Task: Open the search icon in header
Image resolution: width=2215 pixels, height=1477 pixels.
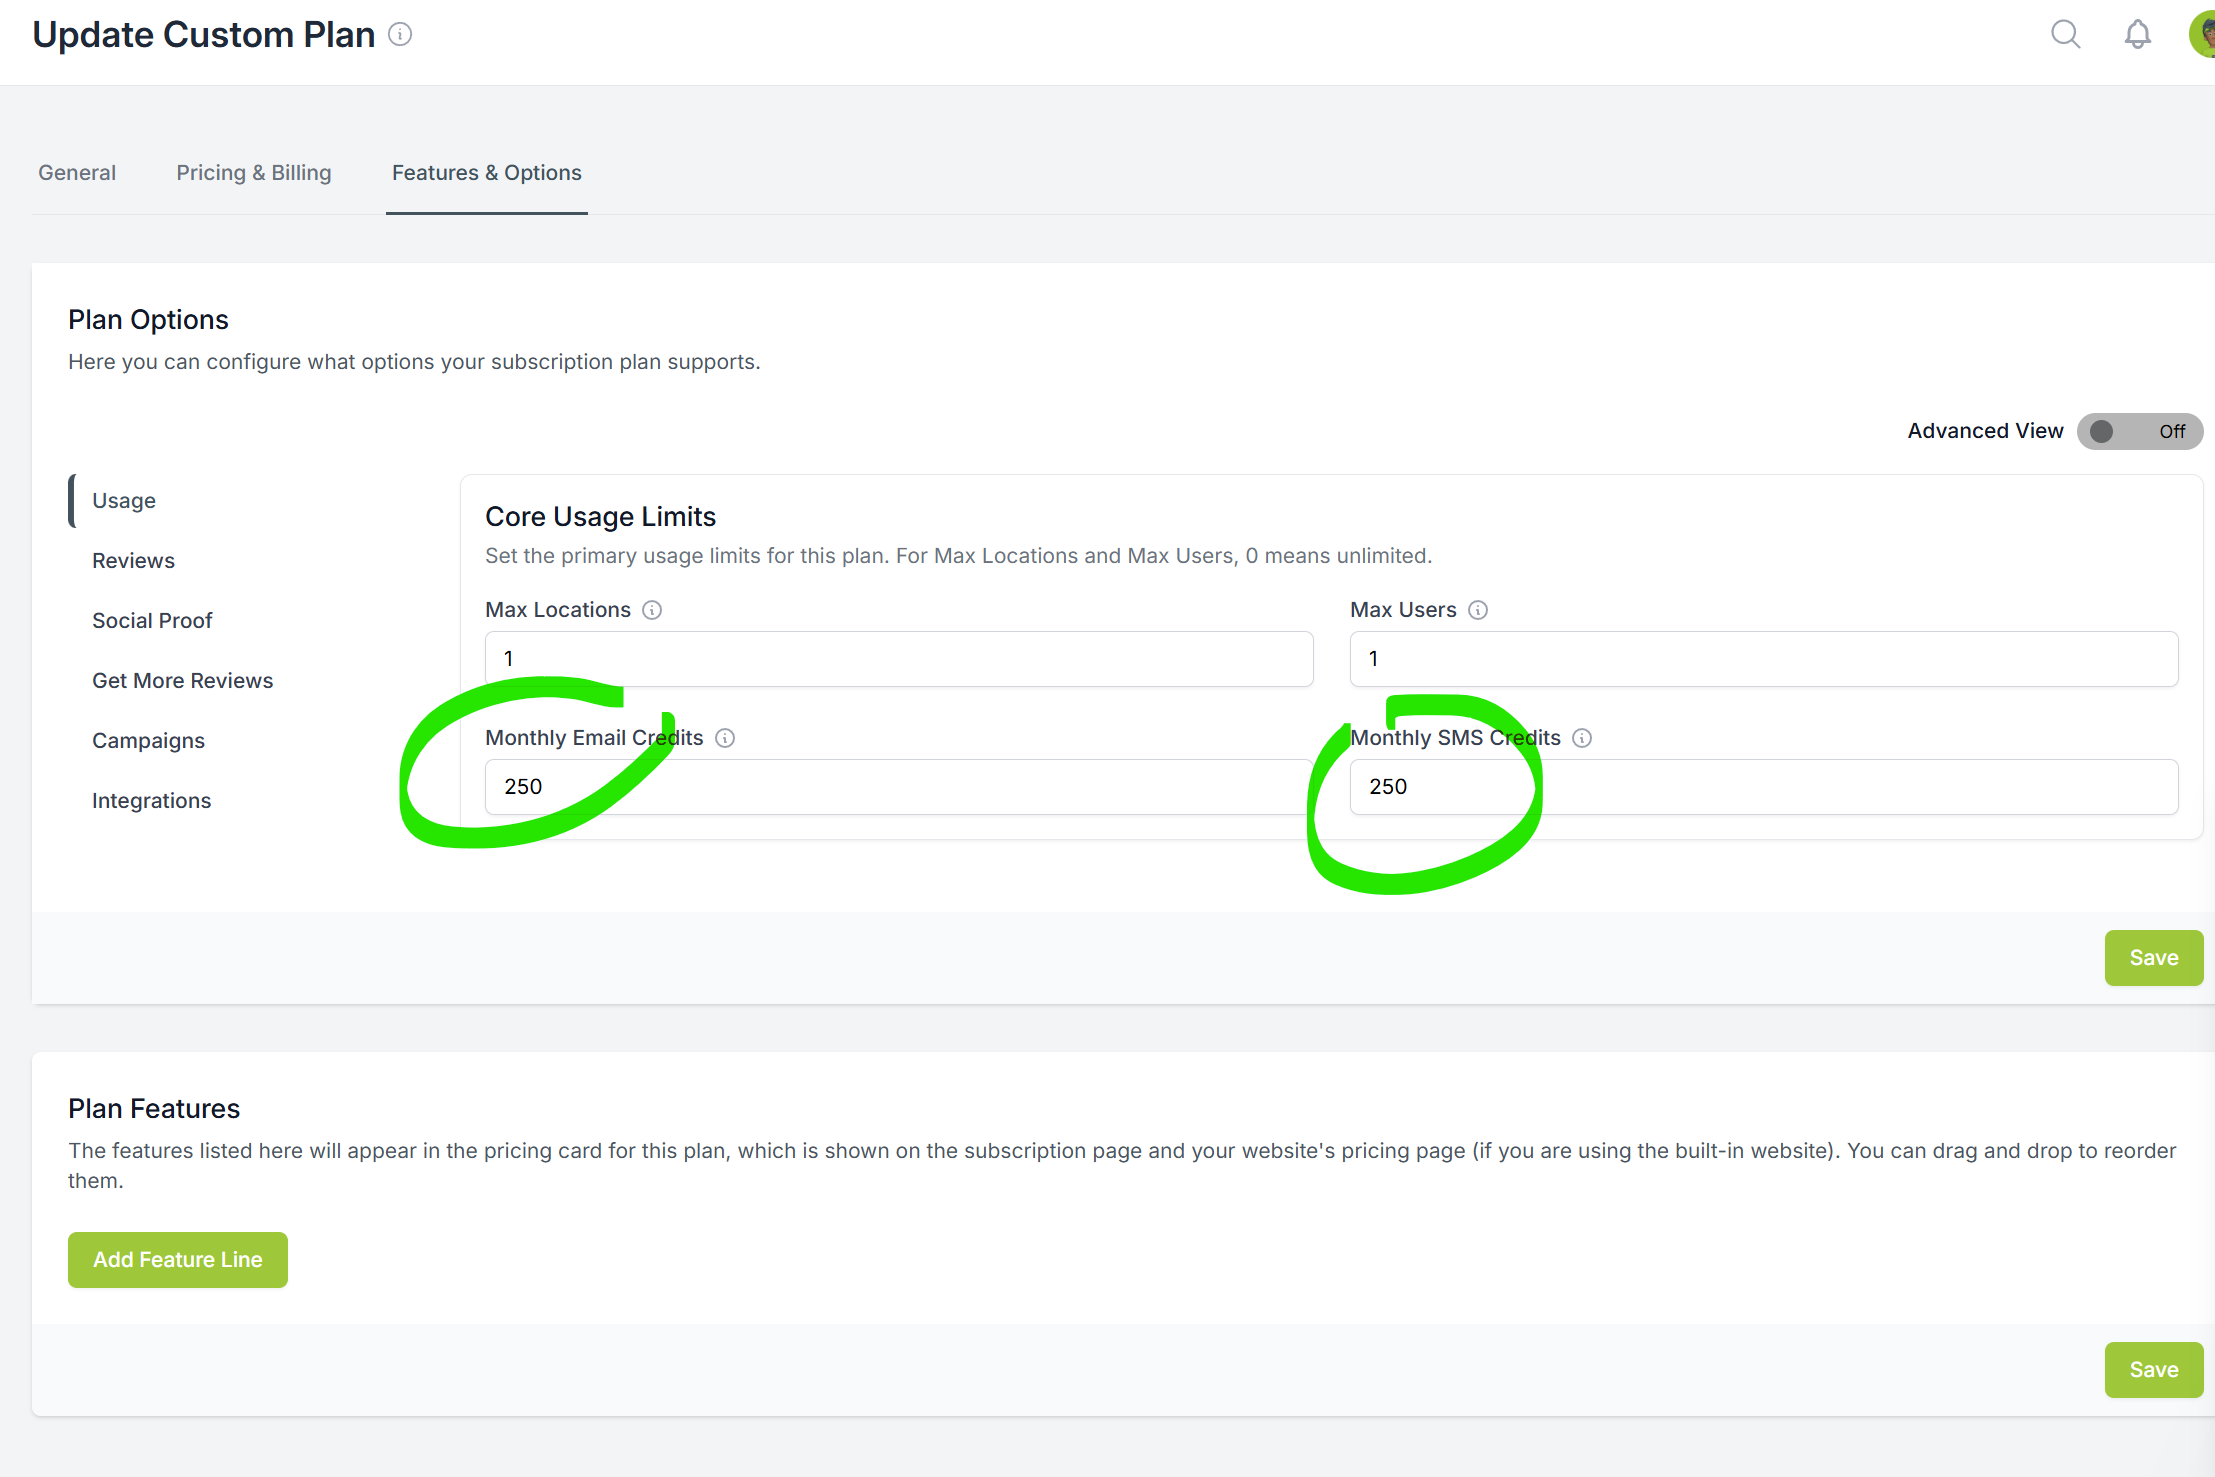Action: point(2065,35)
